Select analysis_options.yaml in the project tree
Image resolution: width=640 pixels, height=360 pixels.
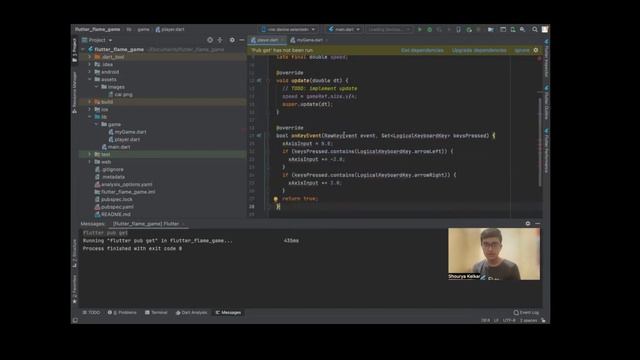tap(123, 184)
